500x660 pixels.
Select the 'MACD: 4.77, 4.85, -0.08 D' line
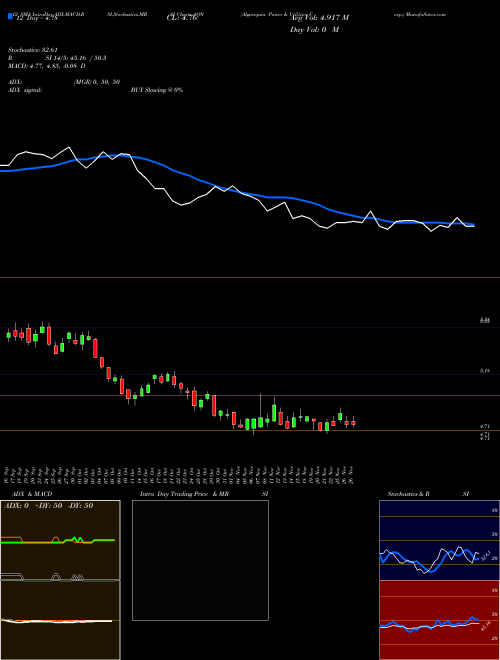pos(46,66)
